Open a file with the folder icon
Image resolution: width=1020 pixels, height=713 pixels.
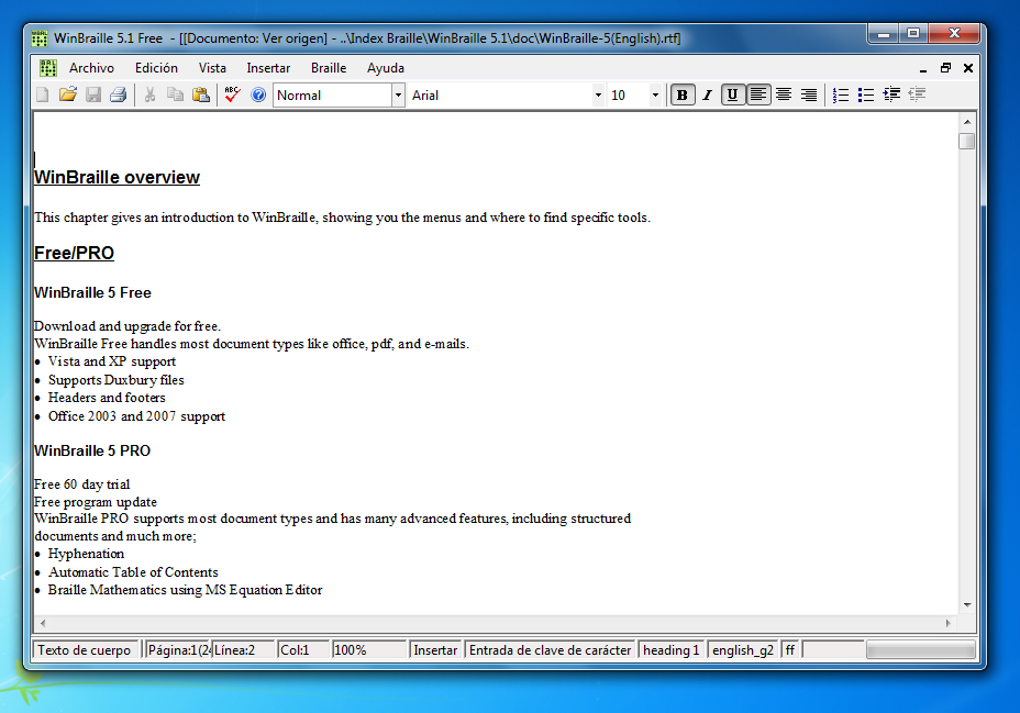click(68, 95)
